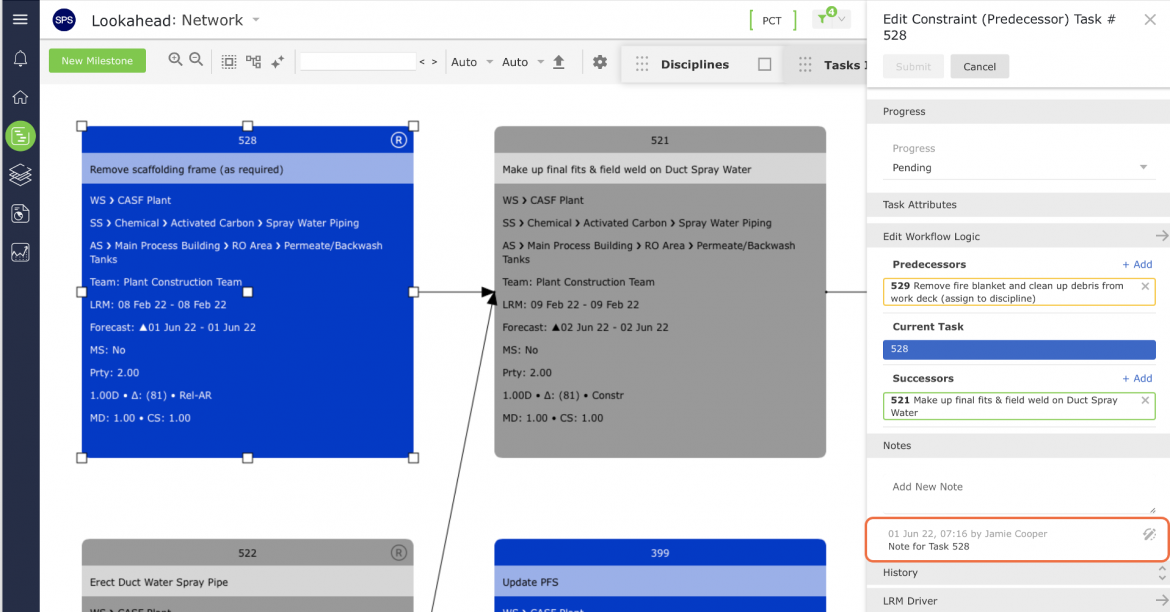
Task: Open the Progress Pending dropdown
Action: (x=1019, y=168)
